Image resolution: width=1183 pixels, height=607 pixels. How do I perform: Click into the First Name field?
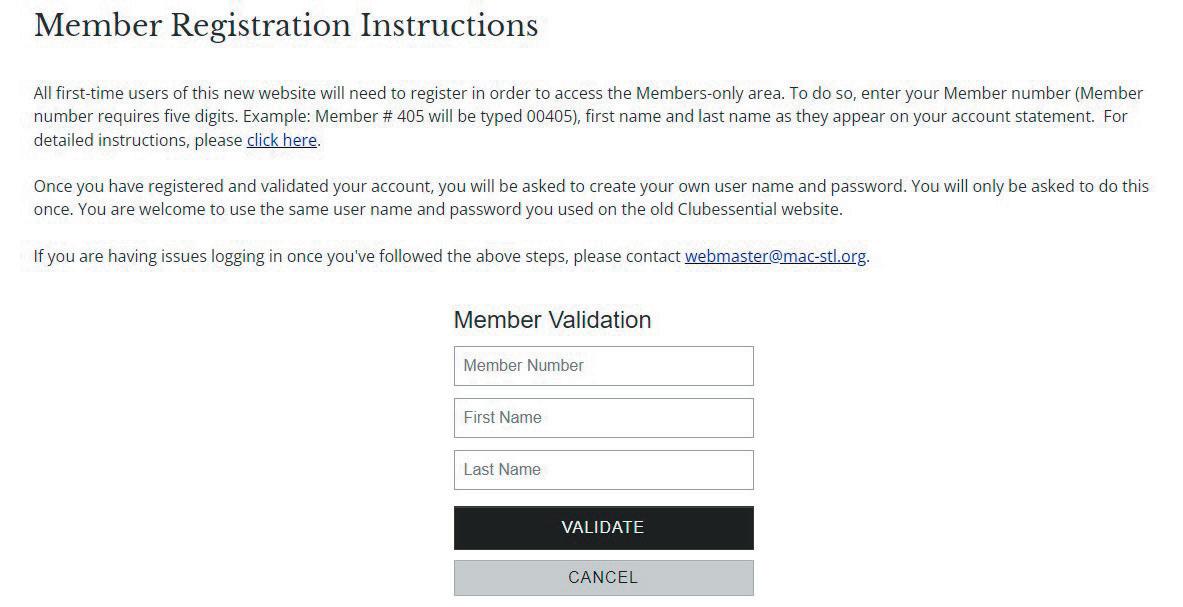point(603,418)
